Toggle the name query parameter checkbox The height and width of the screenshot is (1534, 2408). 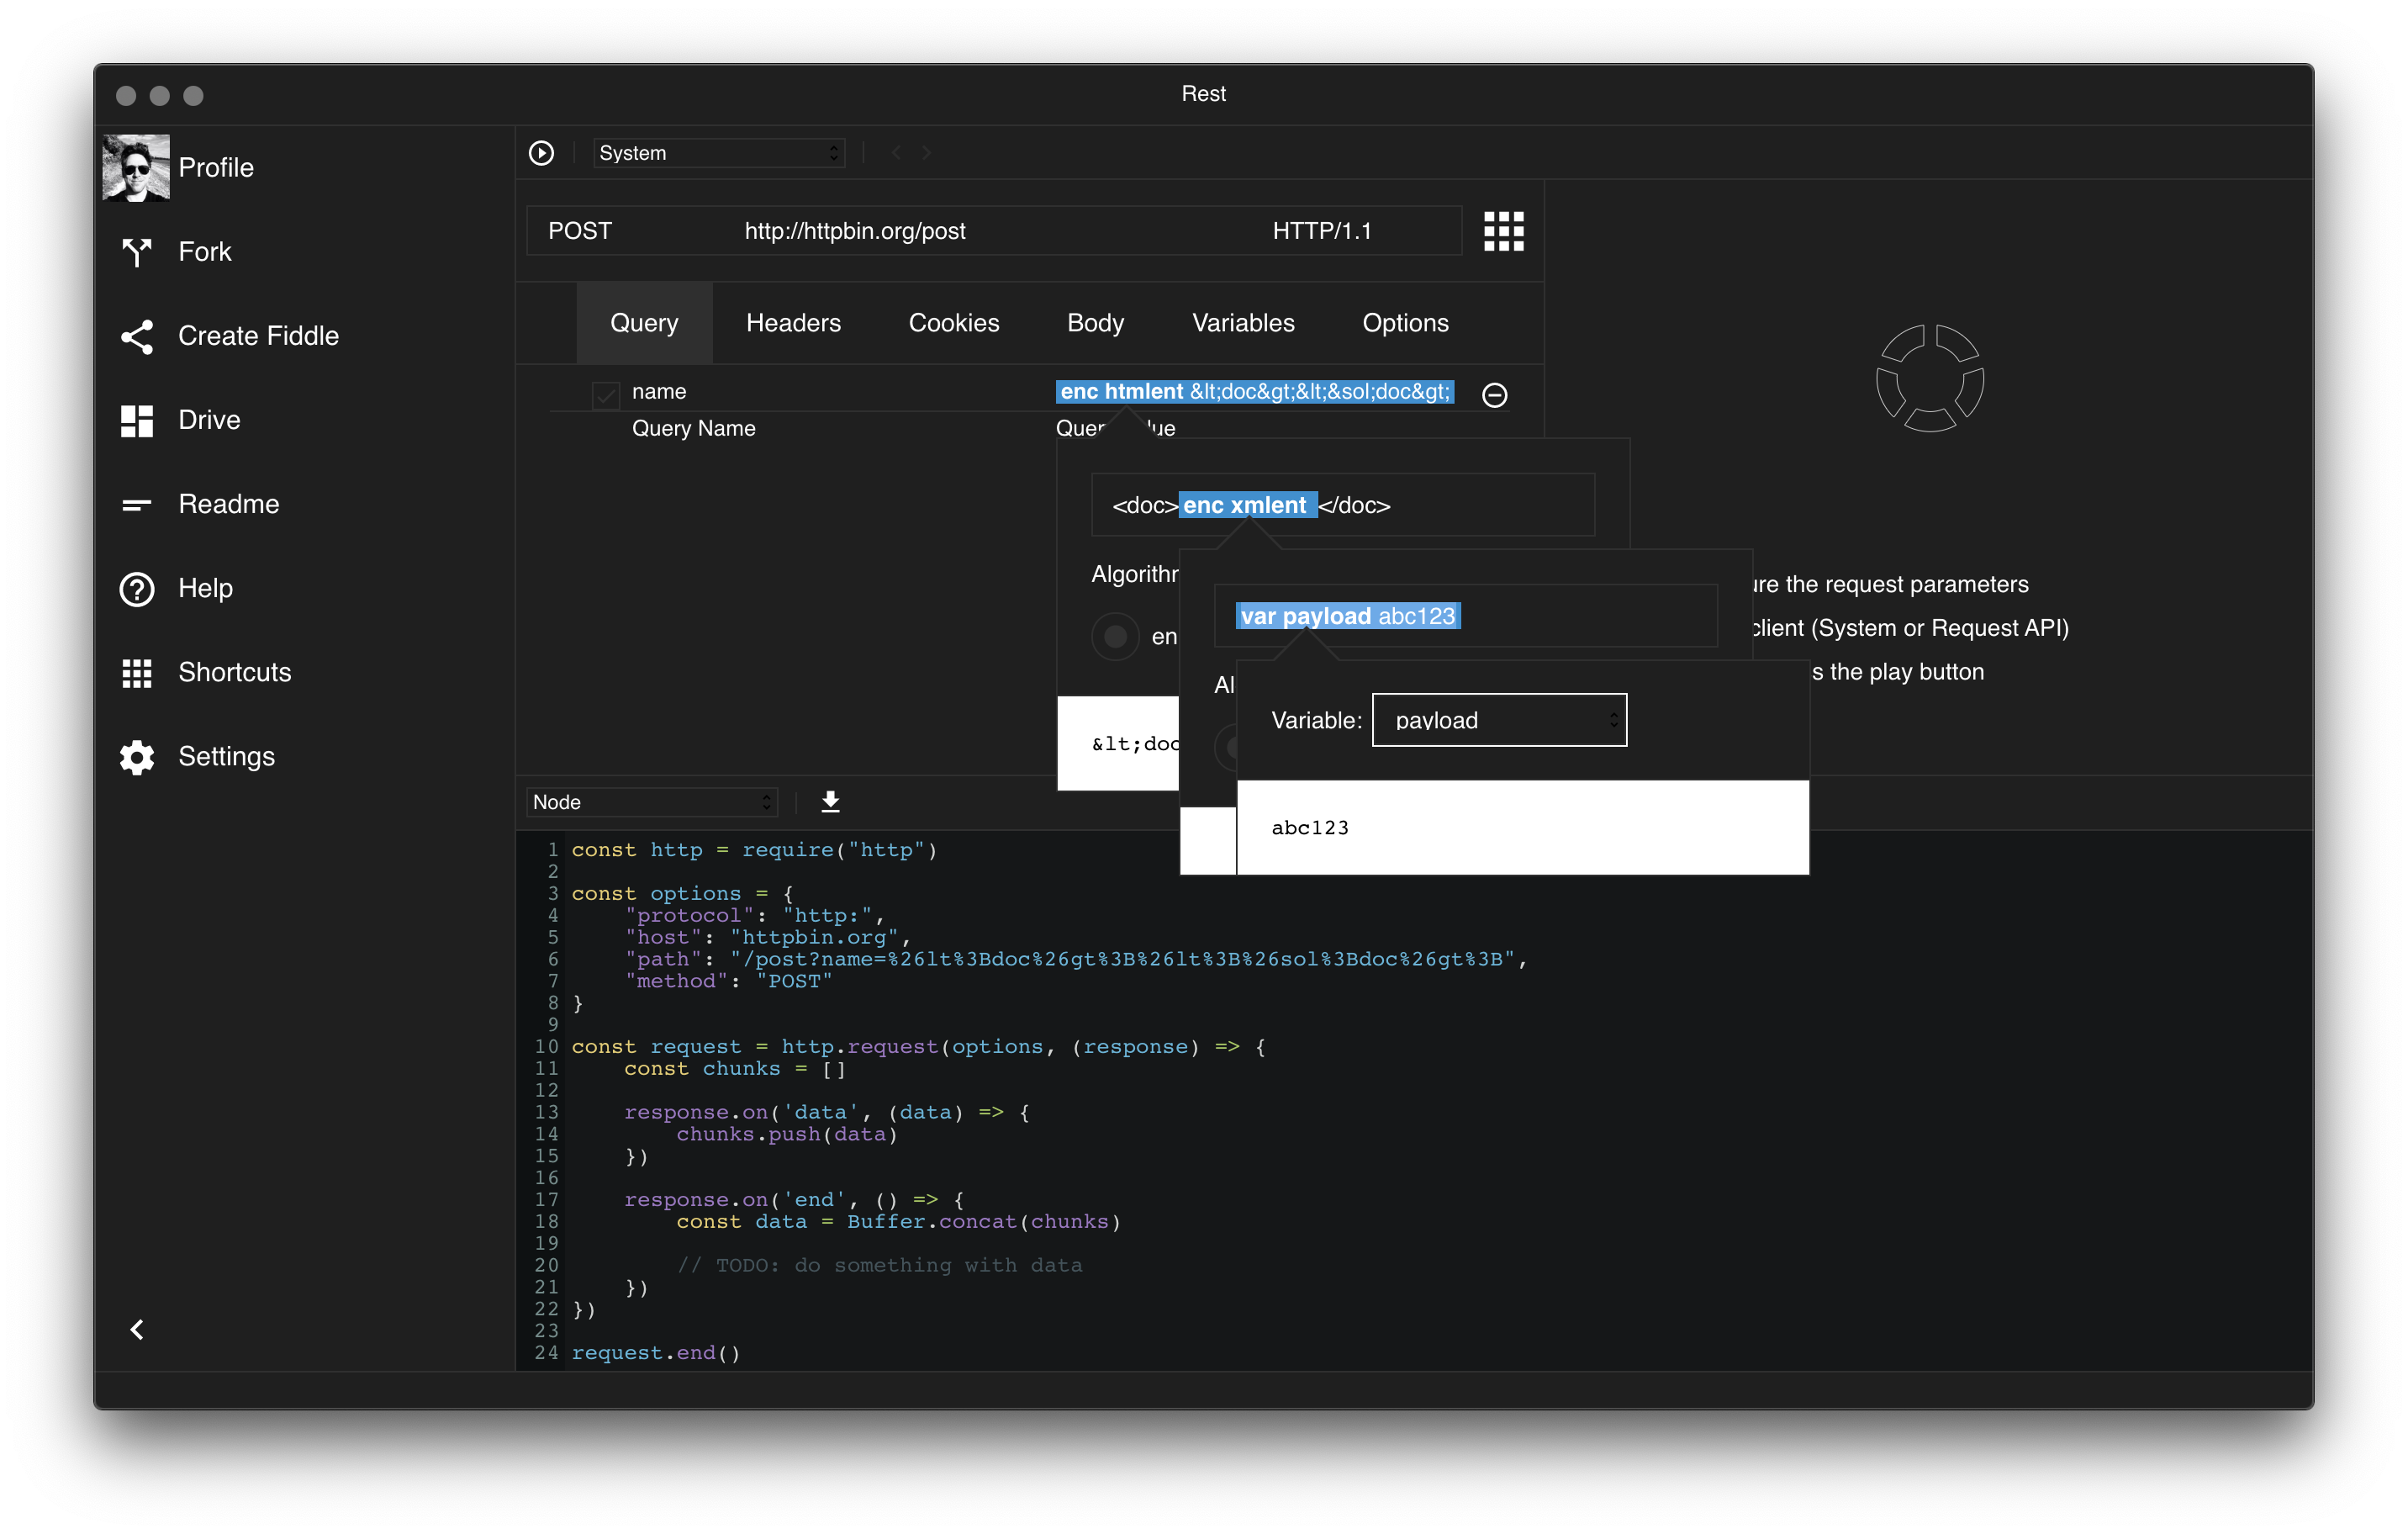(605, 395)
